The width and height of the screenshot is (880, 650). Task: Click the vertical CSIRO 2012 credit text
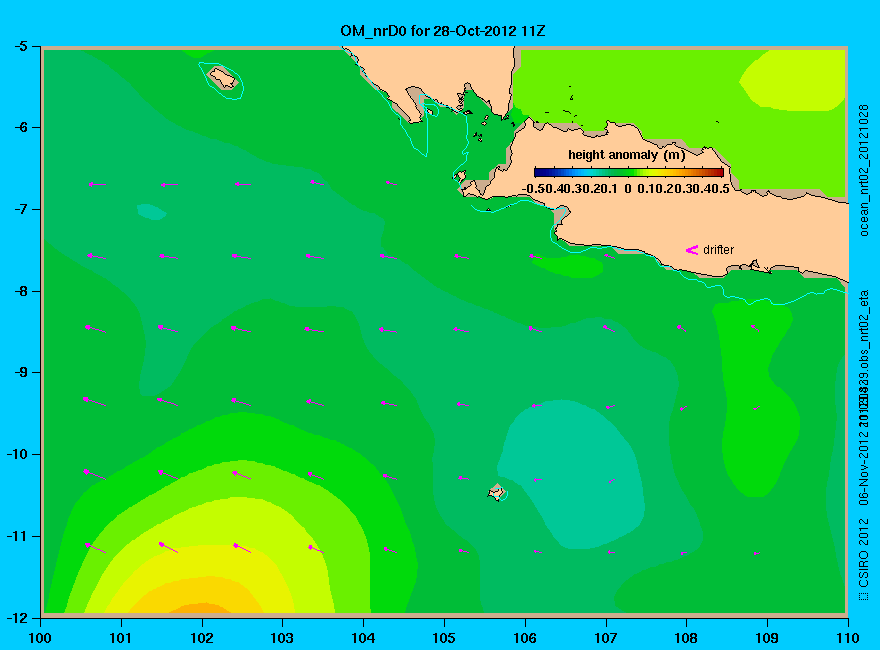click(864, 560)
